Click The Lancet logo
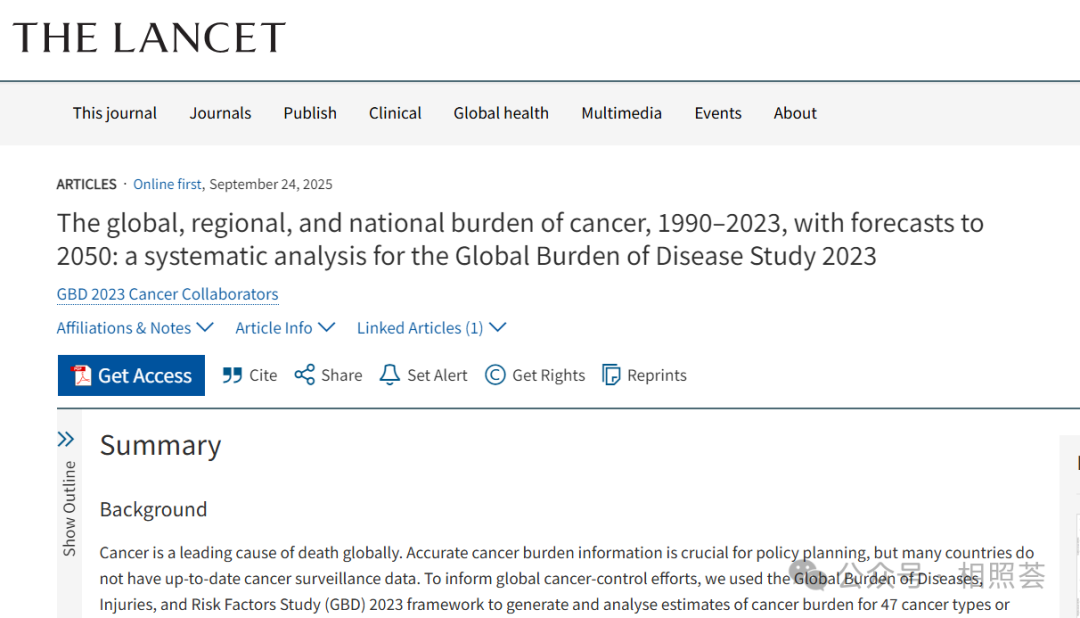 point(149,38)
